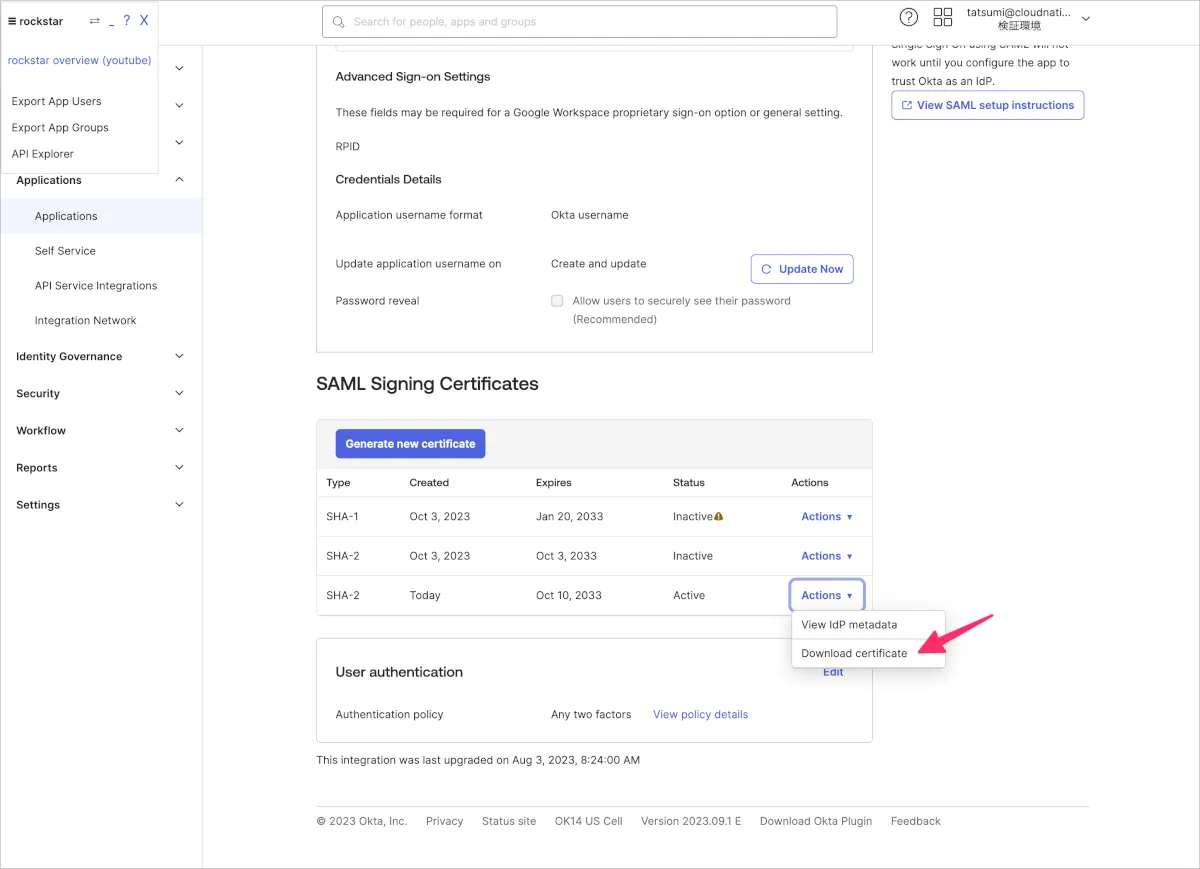
Task: Click the rockstar panel question mark
Action: click(126, 21)
